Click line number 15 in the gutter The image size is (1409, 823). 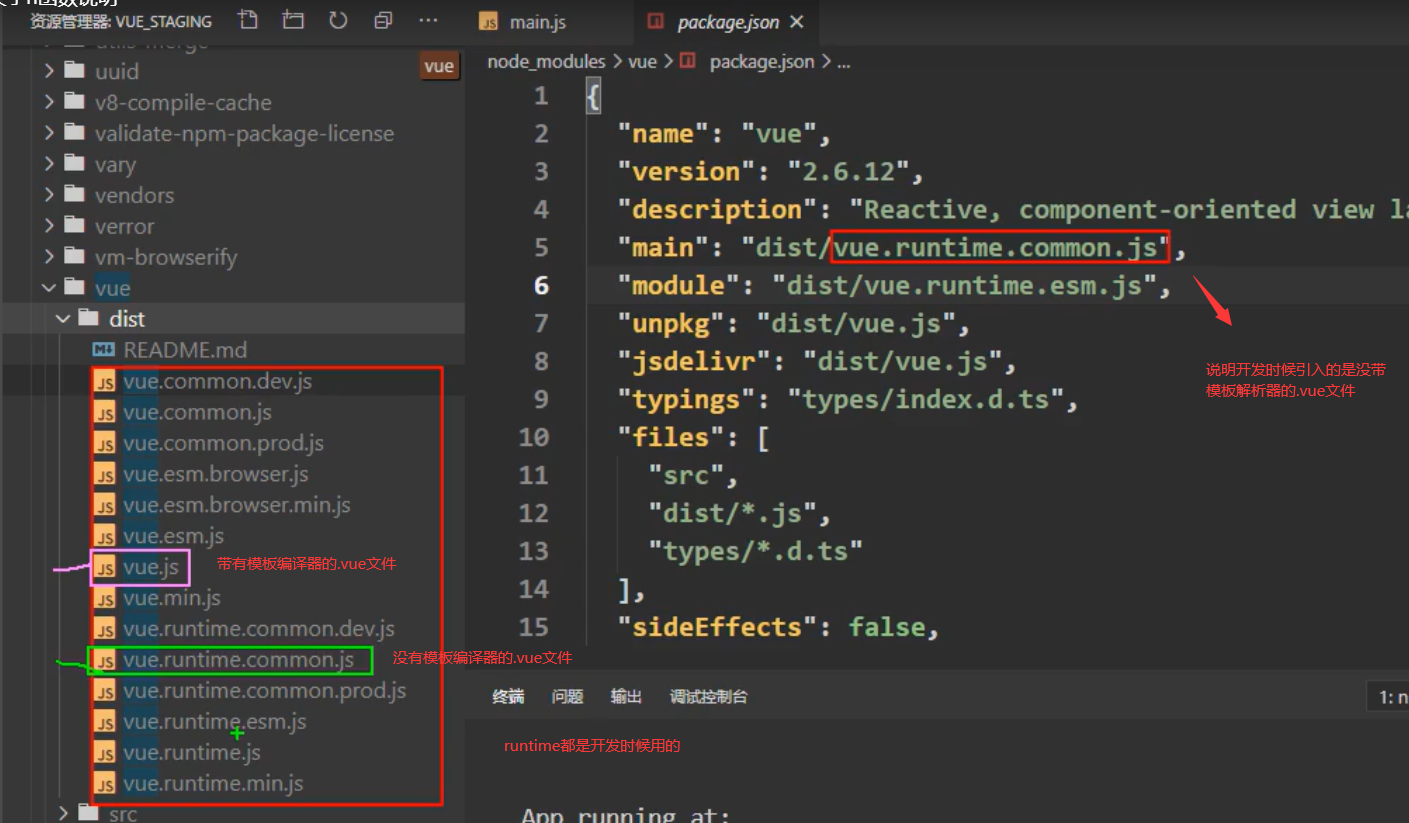point(534,628)
